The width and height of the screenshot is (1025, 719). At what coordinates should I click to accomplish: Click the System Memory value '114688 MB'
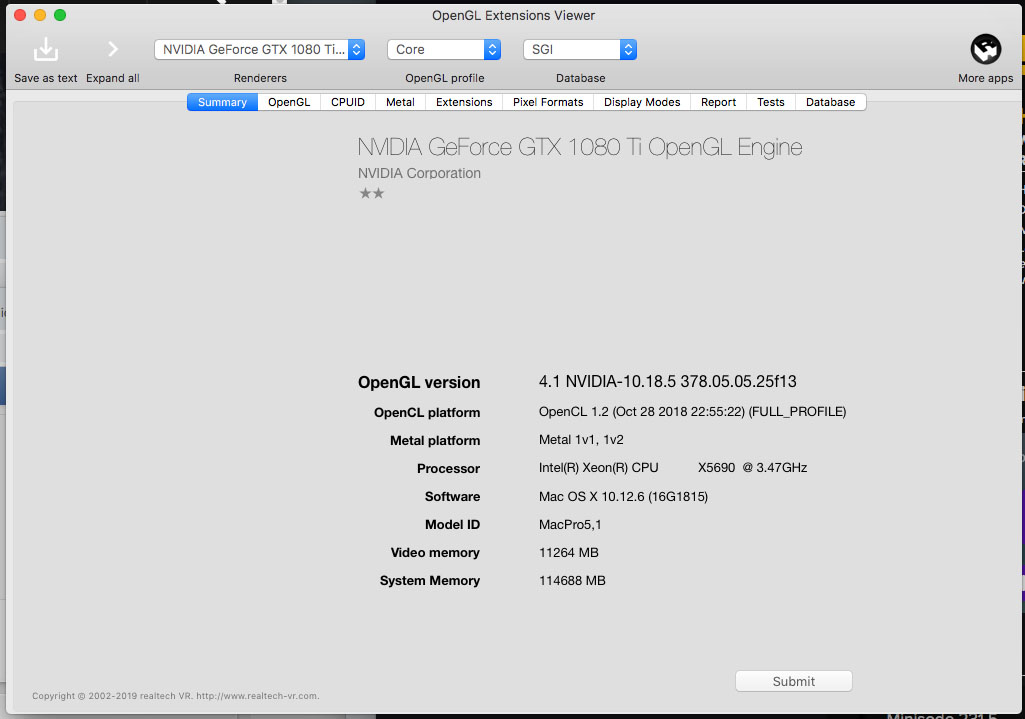572,581
